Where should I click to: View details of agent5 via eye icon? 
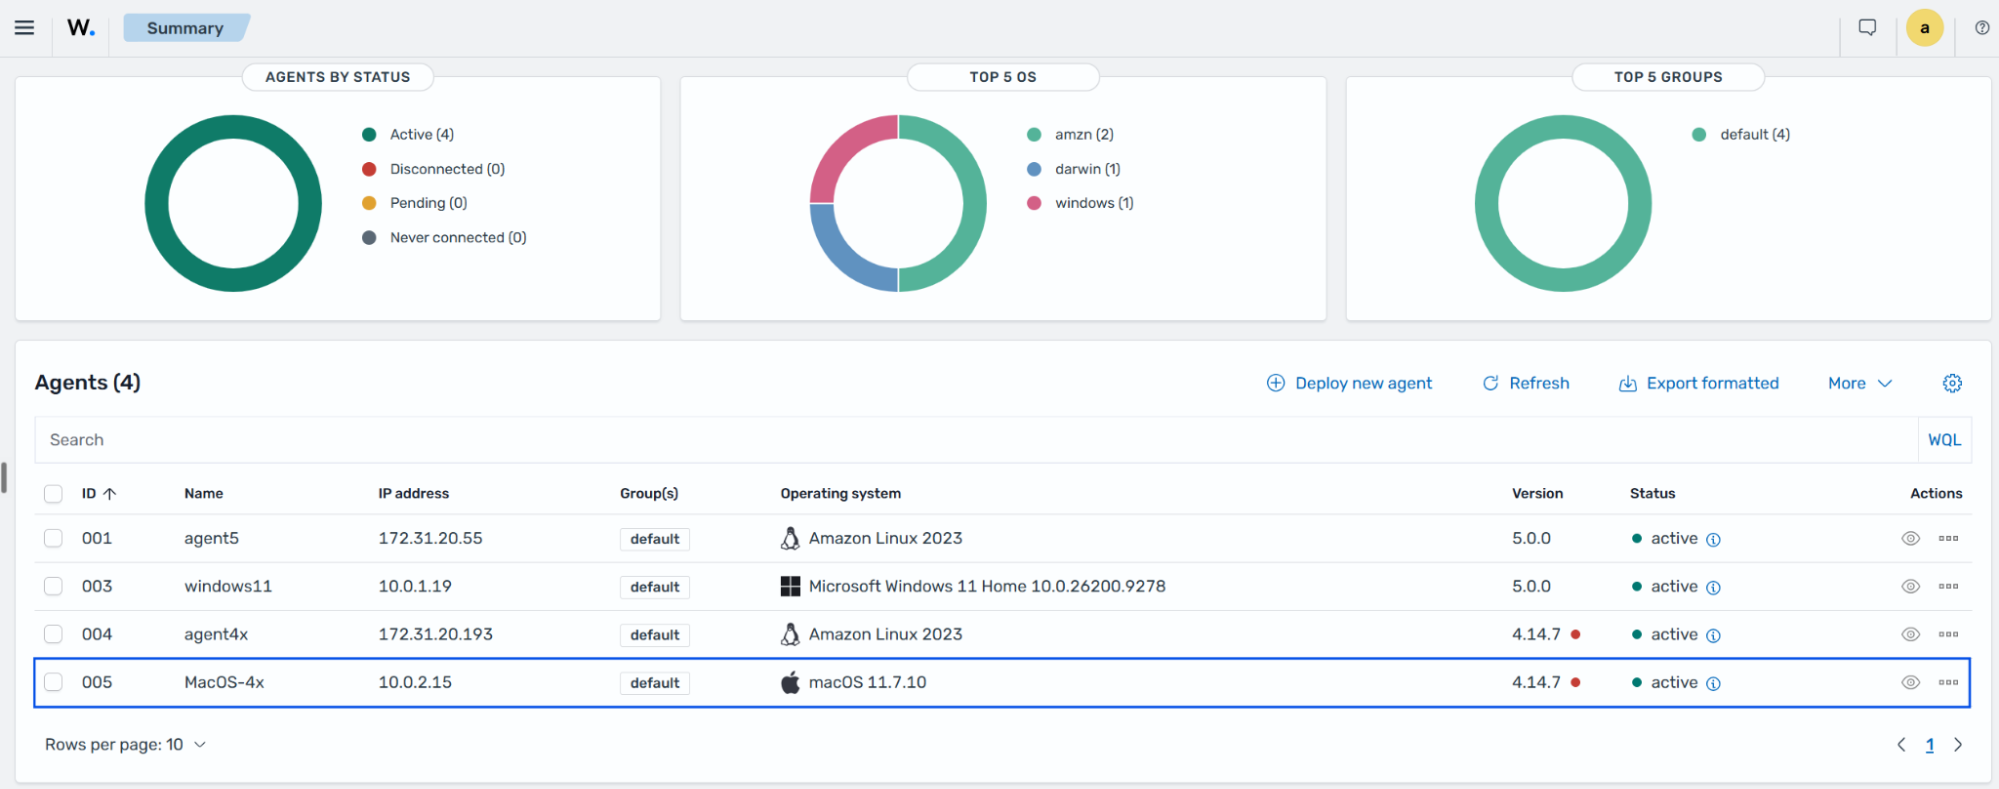pyautogui.click(x=1910, y=538)
